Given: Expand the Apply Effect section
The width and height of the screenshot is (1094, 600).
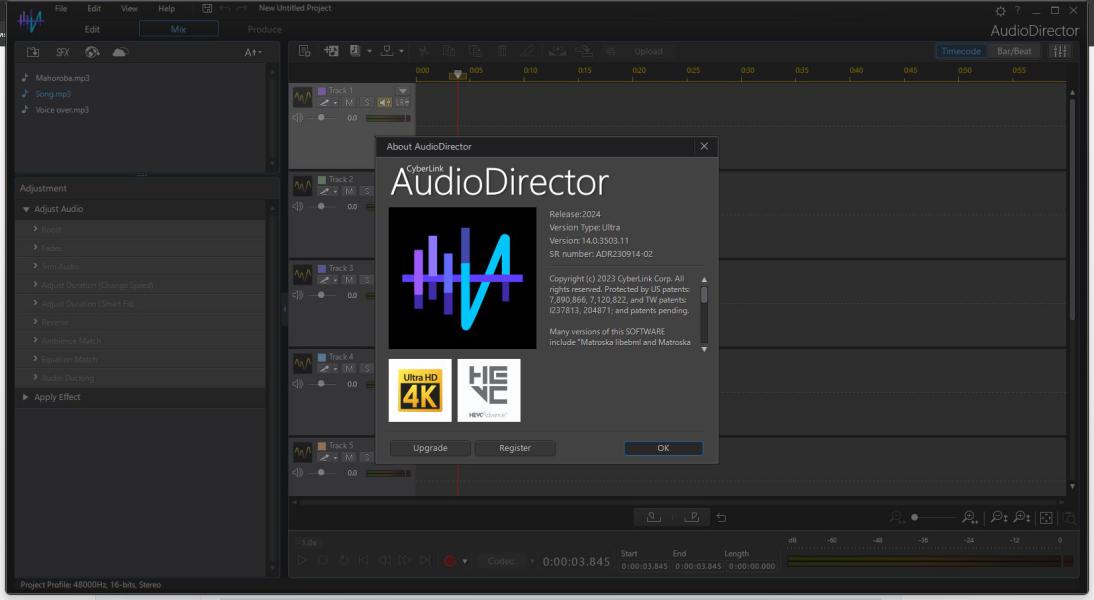Looking at the screenshot, I should pos(26,397).
